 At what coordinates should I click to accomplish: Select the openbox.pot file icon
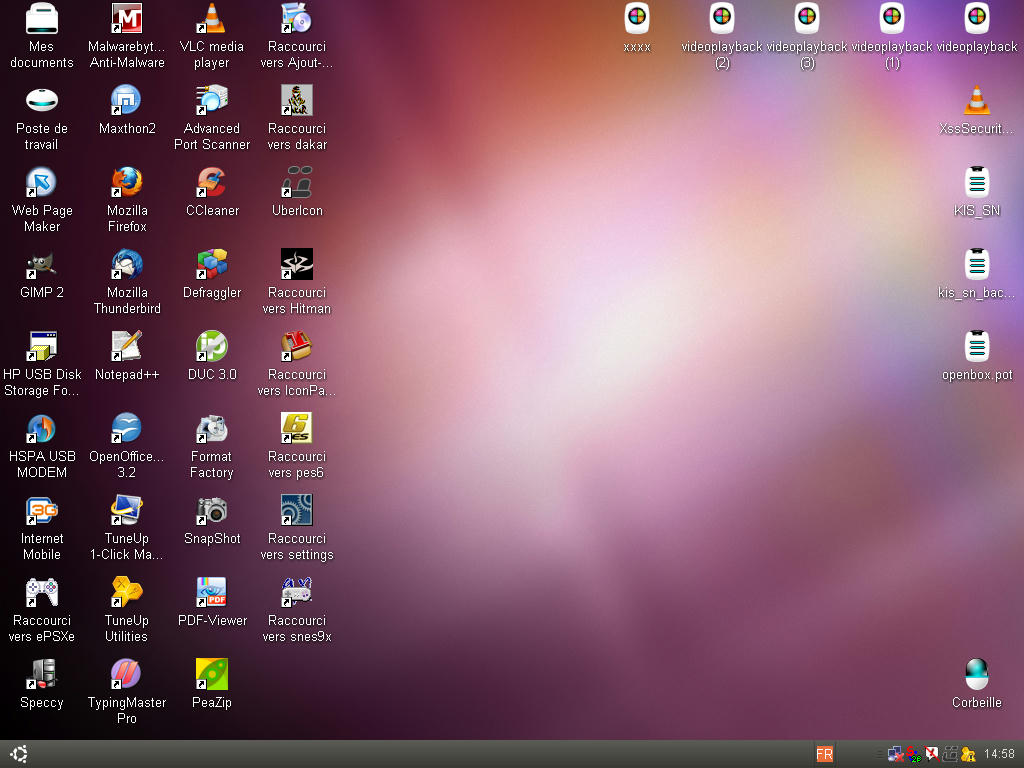(x=977, y=346)
